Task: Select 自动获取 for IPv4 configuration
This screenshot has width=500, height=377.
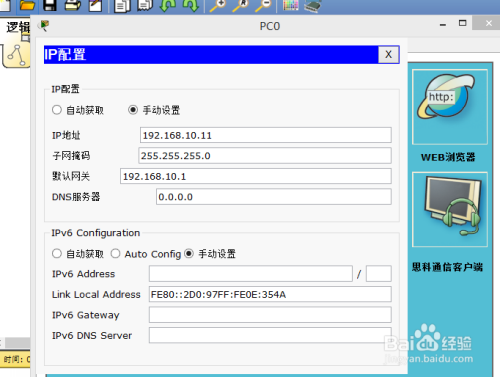Action: 57,110
